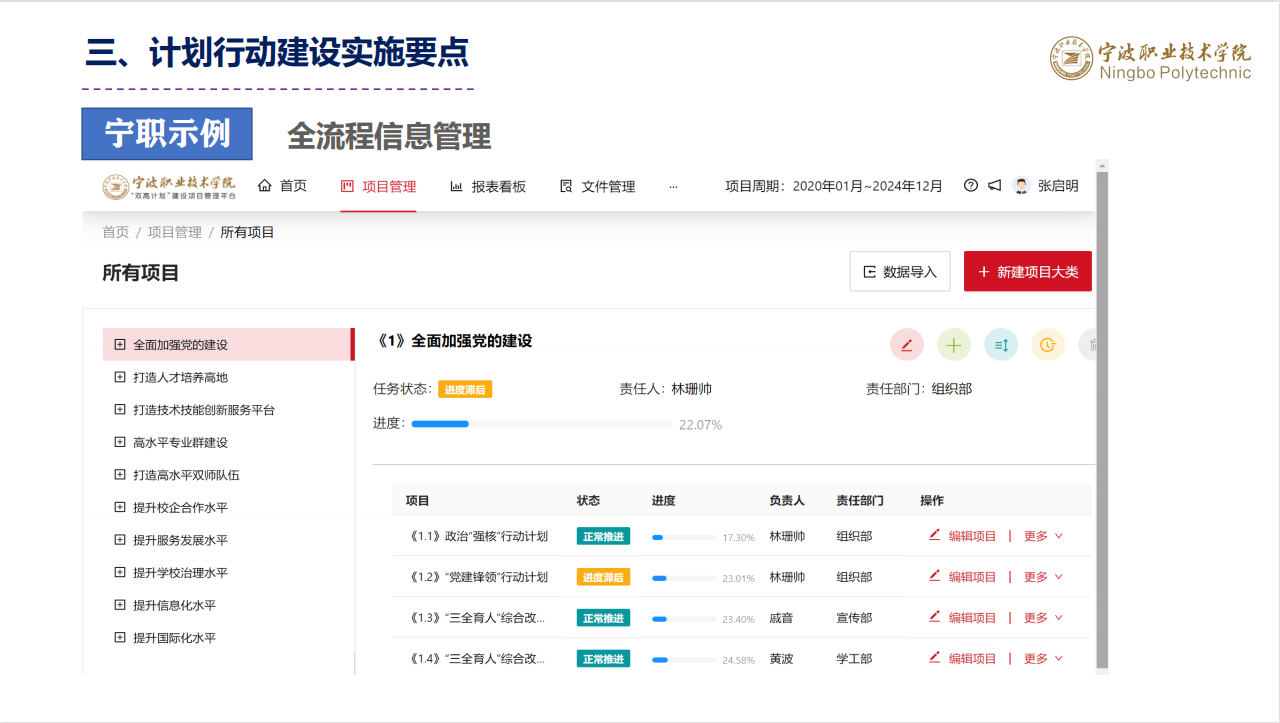Open the 文件管理 menu tab
The image size is (1280, 723).
coord(598,186)
